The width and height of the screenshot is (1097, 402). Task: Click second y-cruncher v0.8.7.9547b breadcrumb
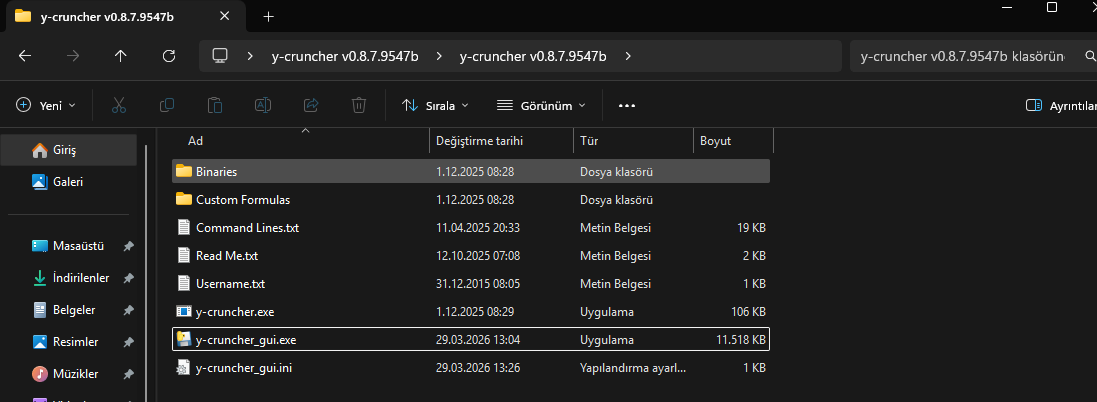pos(533,56)
